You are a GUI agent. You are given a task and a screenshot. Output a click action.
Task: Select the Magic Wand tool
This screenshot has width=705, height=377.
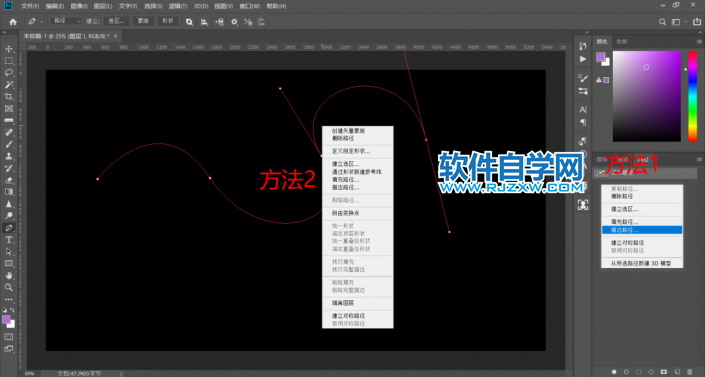9,85
